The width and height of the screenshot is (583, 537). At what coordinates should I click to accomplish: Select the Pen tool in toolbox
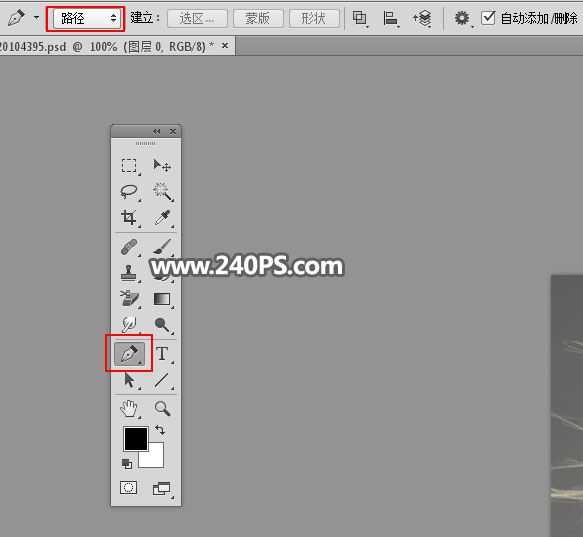coord(129,354)
